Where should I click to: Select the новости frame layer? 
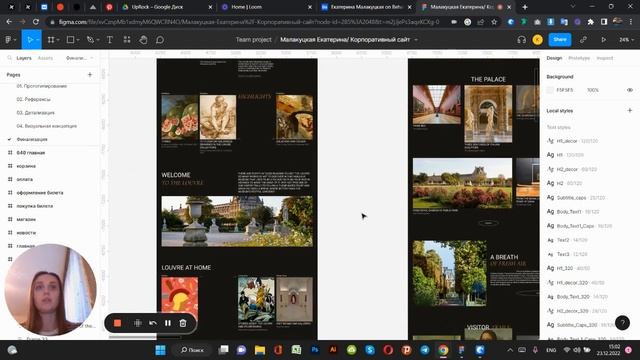coord(26,233)
